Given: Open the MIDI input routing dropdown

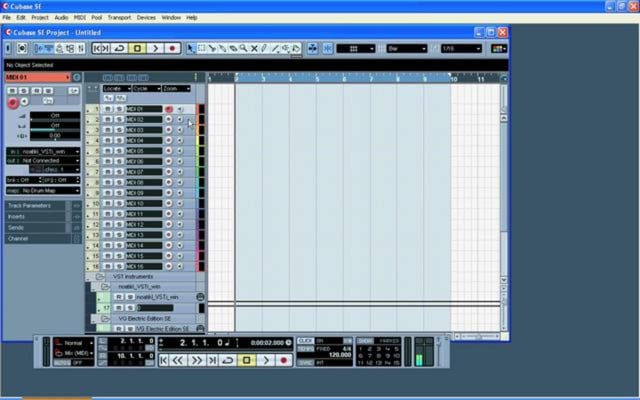Looking at the screenshot, I should pos(43,151).
